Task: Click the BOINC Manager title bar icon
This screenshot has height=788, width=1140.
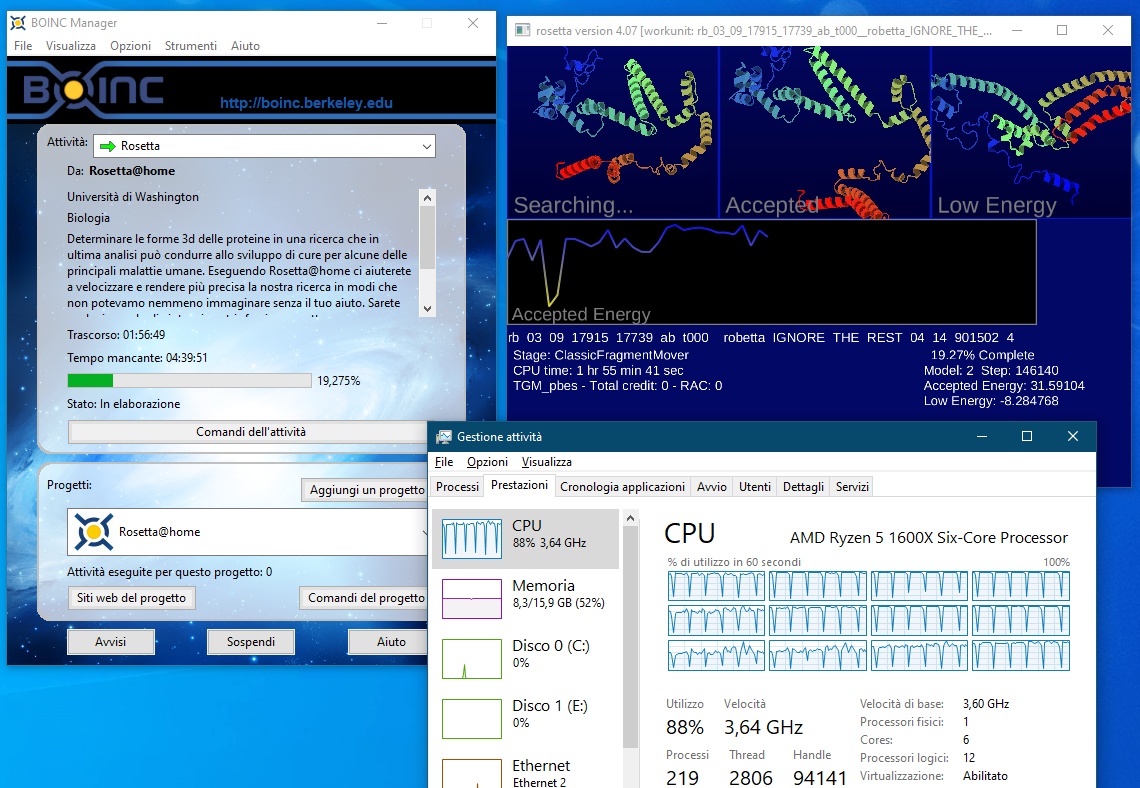Action: coord(18,23)
